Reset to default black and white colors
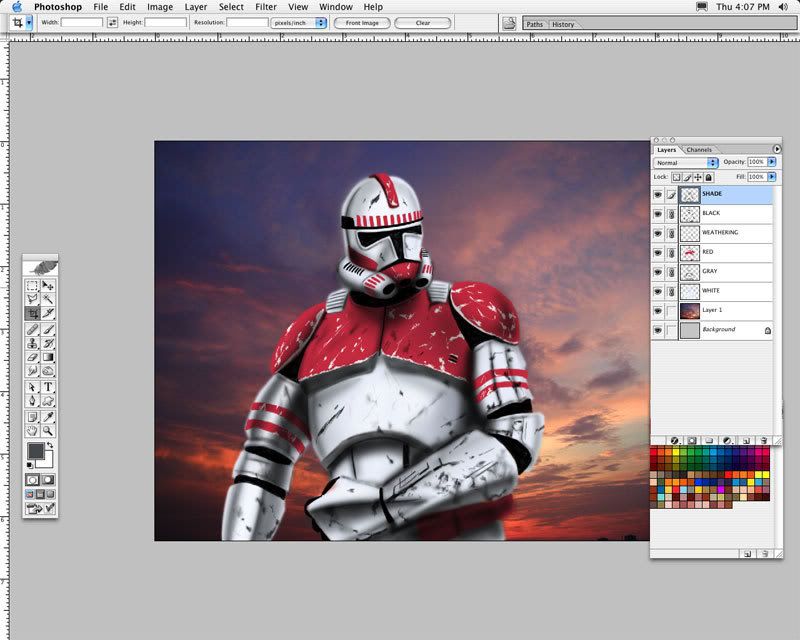This screenshot has width=800, height=640. tap(30, 465)
